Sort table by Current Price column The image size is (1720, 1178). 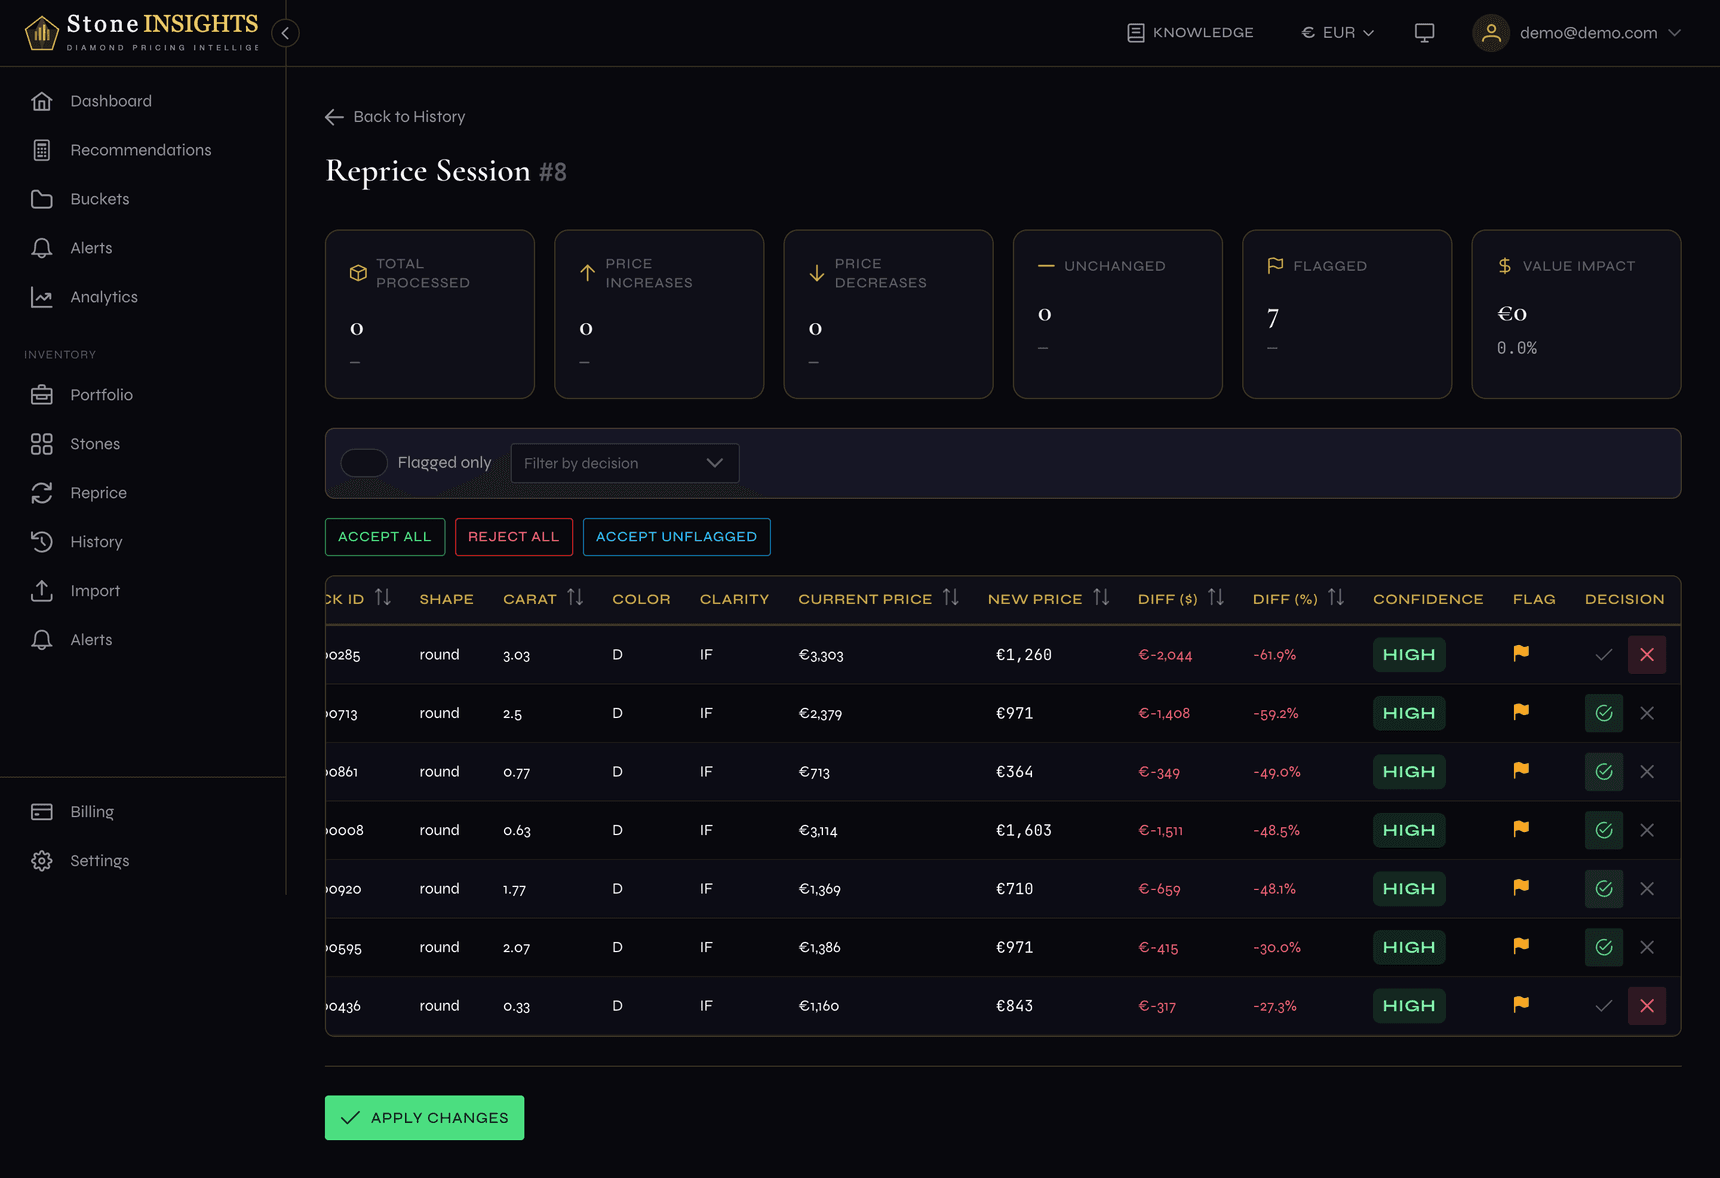[x=950, y=598]
